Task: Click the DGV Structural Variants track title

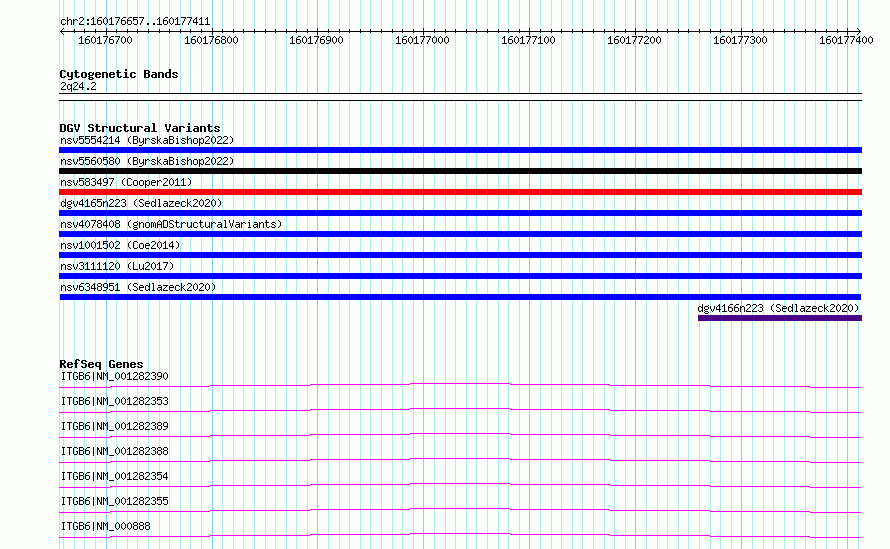Action: tap(140, 128)
